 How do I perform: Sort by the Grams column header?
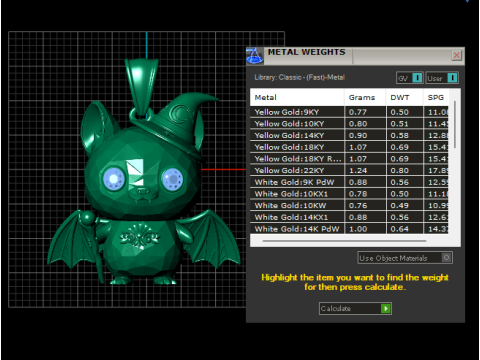365,97
